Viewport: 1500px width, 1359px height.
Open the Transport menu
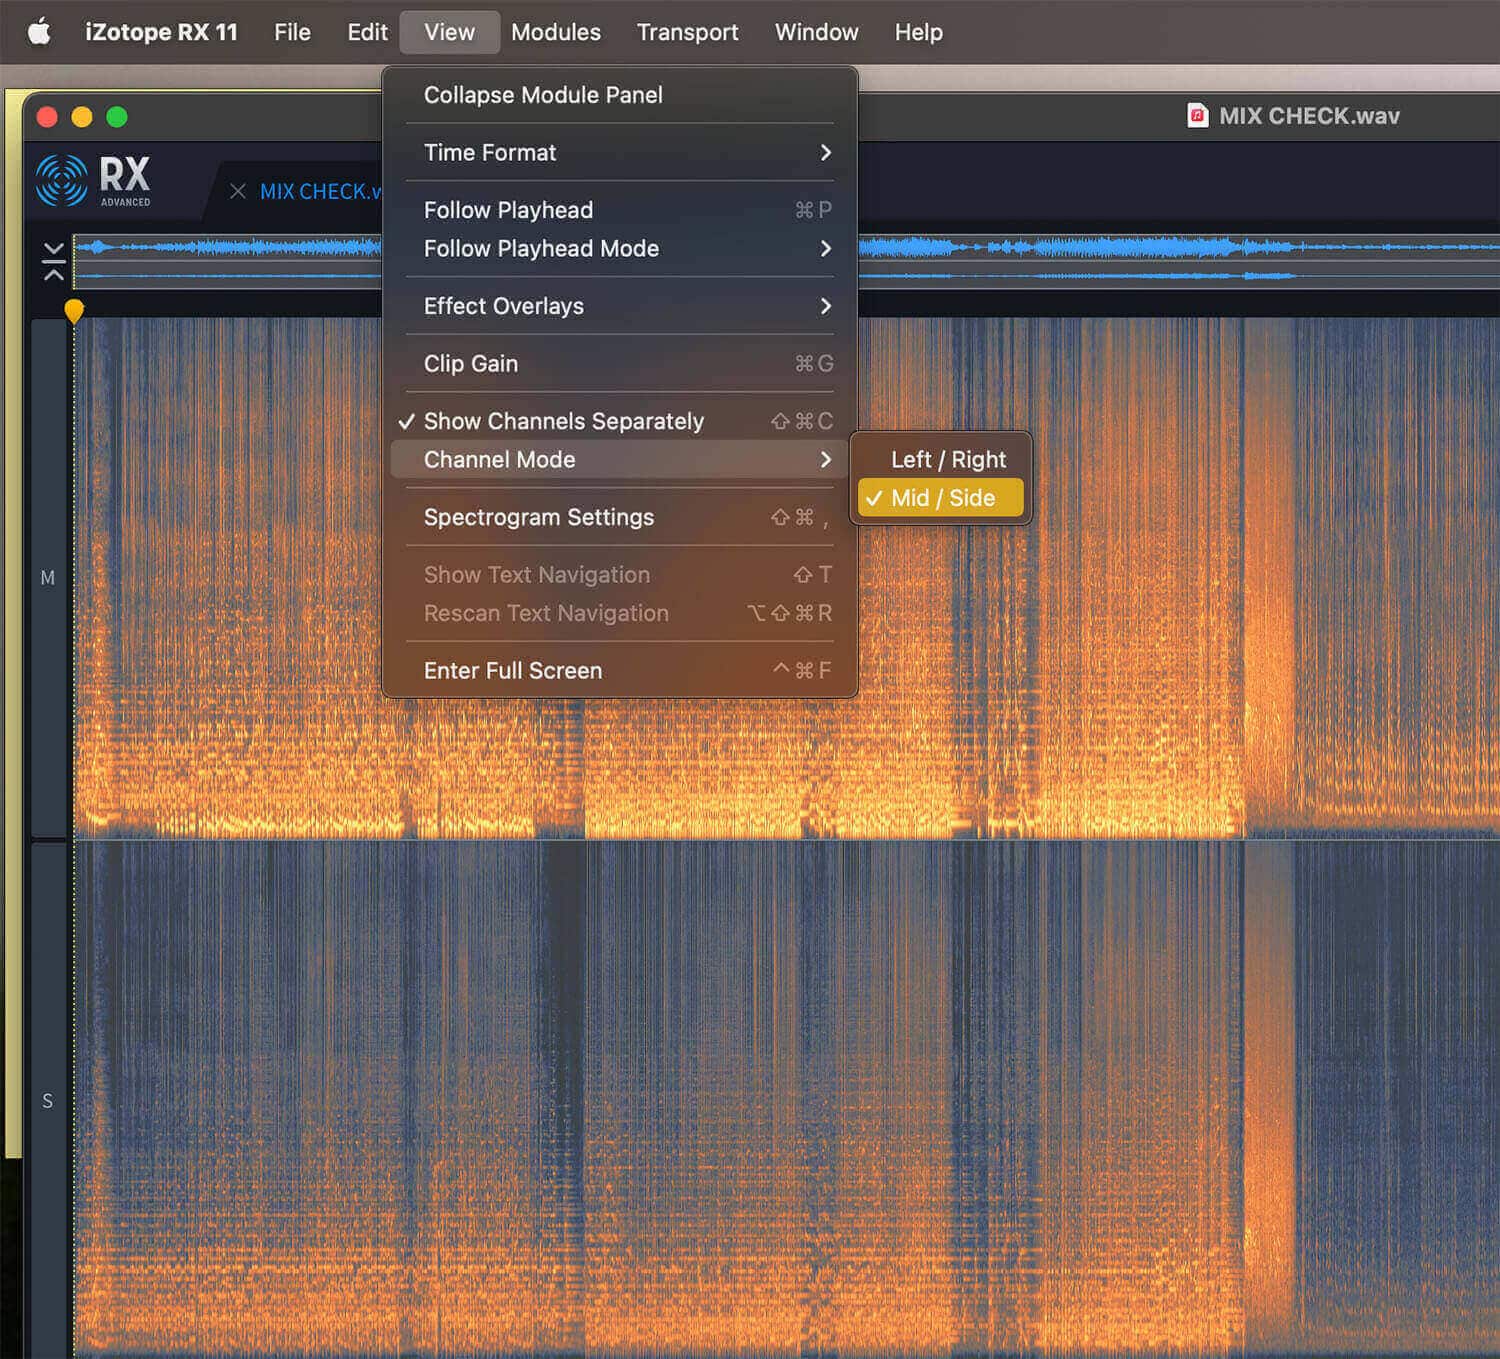(688, 32)
